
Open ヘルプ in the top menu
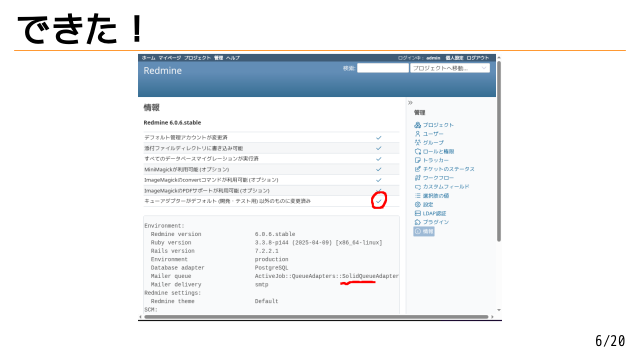coord(233,58)
